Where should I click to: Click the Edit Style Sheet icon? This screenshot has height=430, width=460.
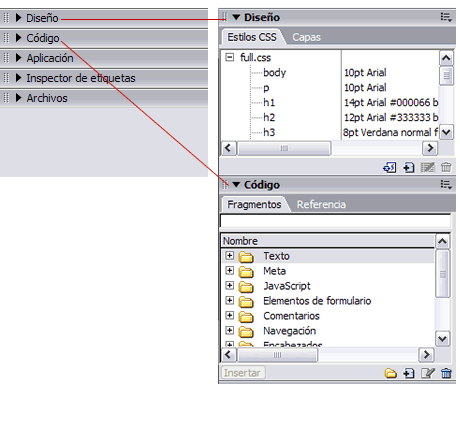point(428,167)
